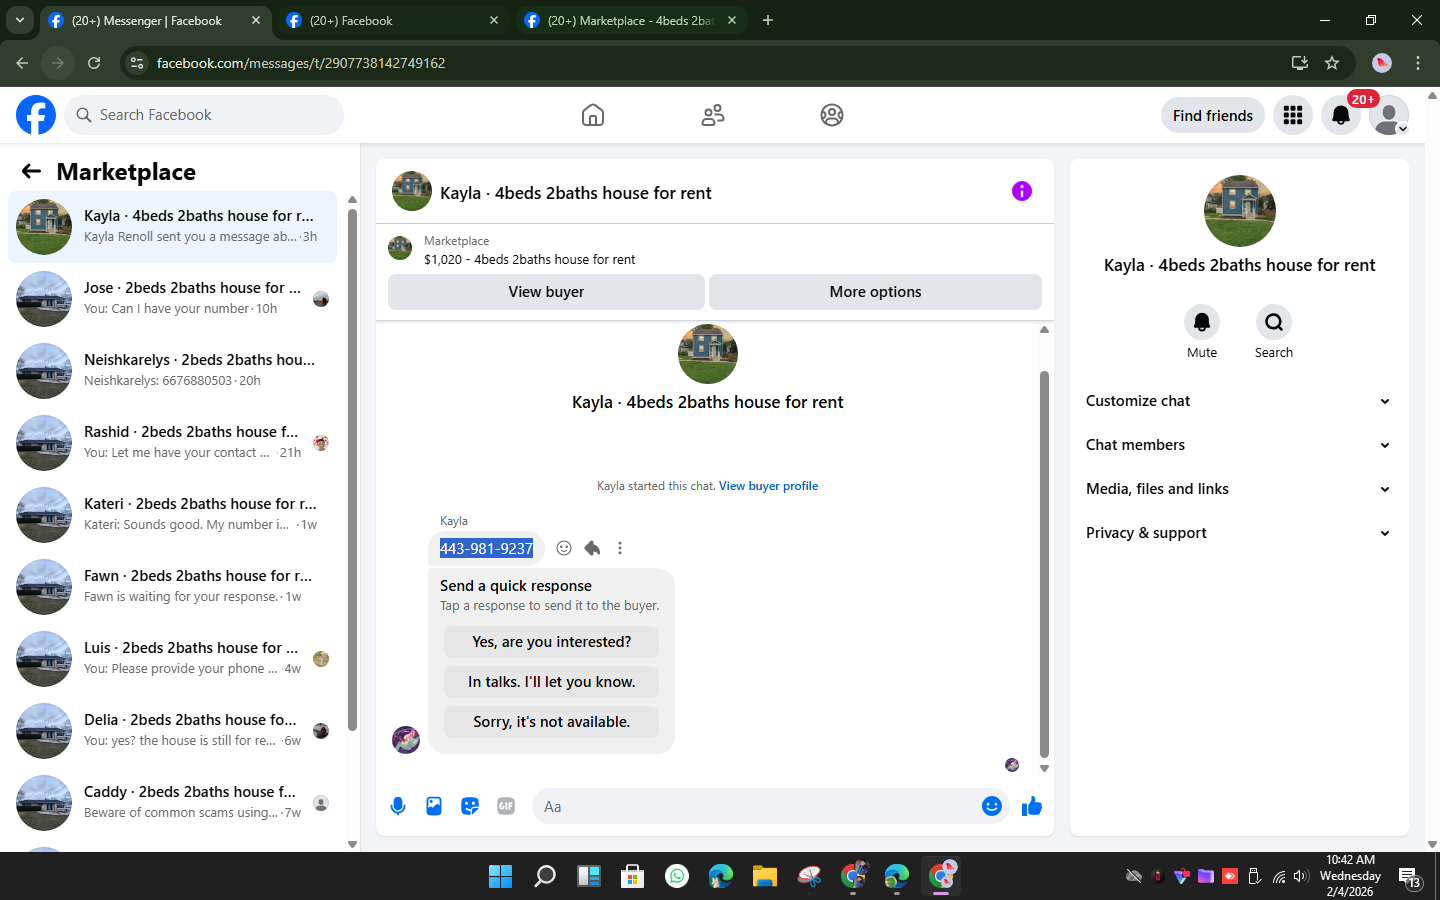This screenshot has height=900, width=1440.
Task: Open conversation information purple icon
Action: pos(1022,191)
